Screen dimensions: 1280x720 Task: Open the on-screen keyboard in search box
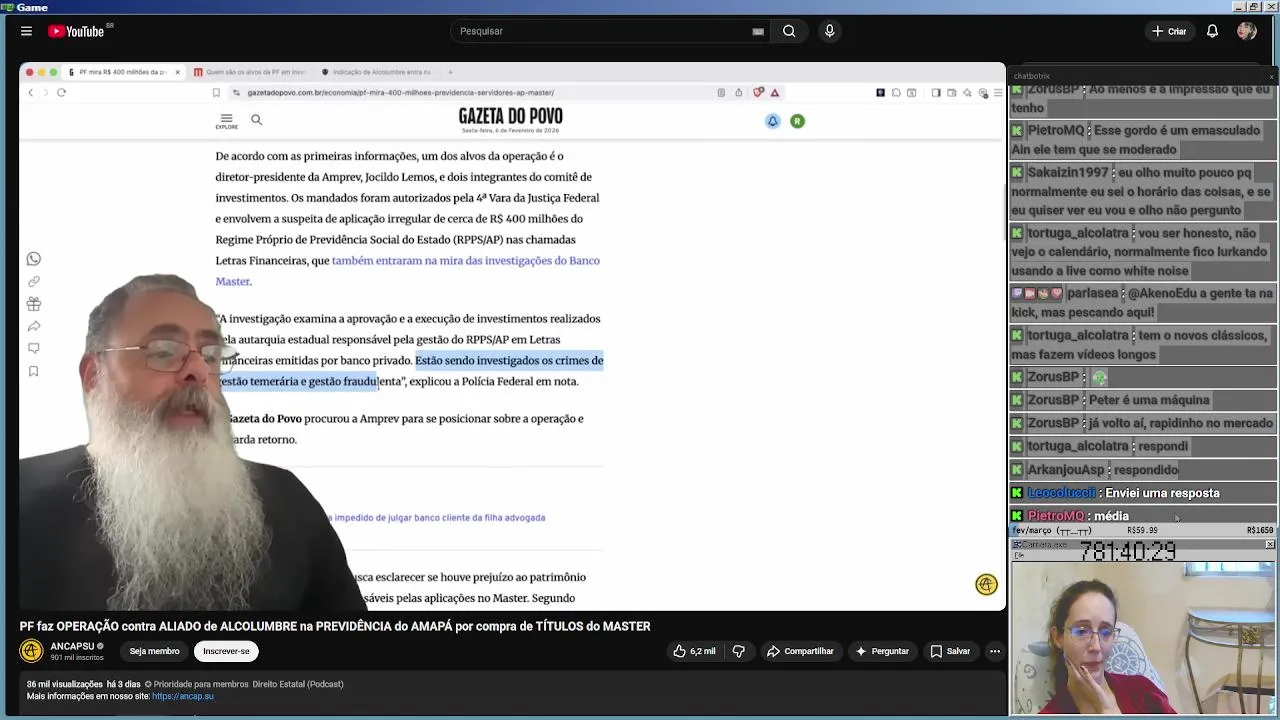758,31
